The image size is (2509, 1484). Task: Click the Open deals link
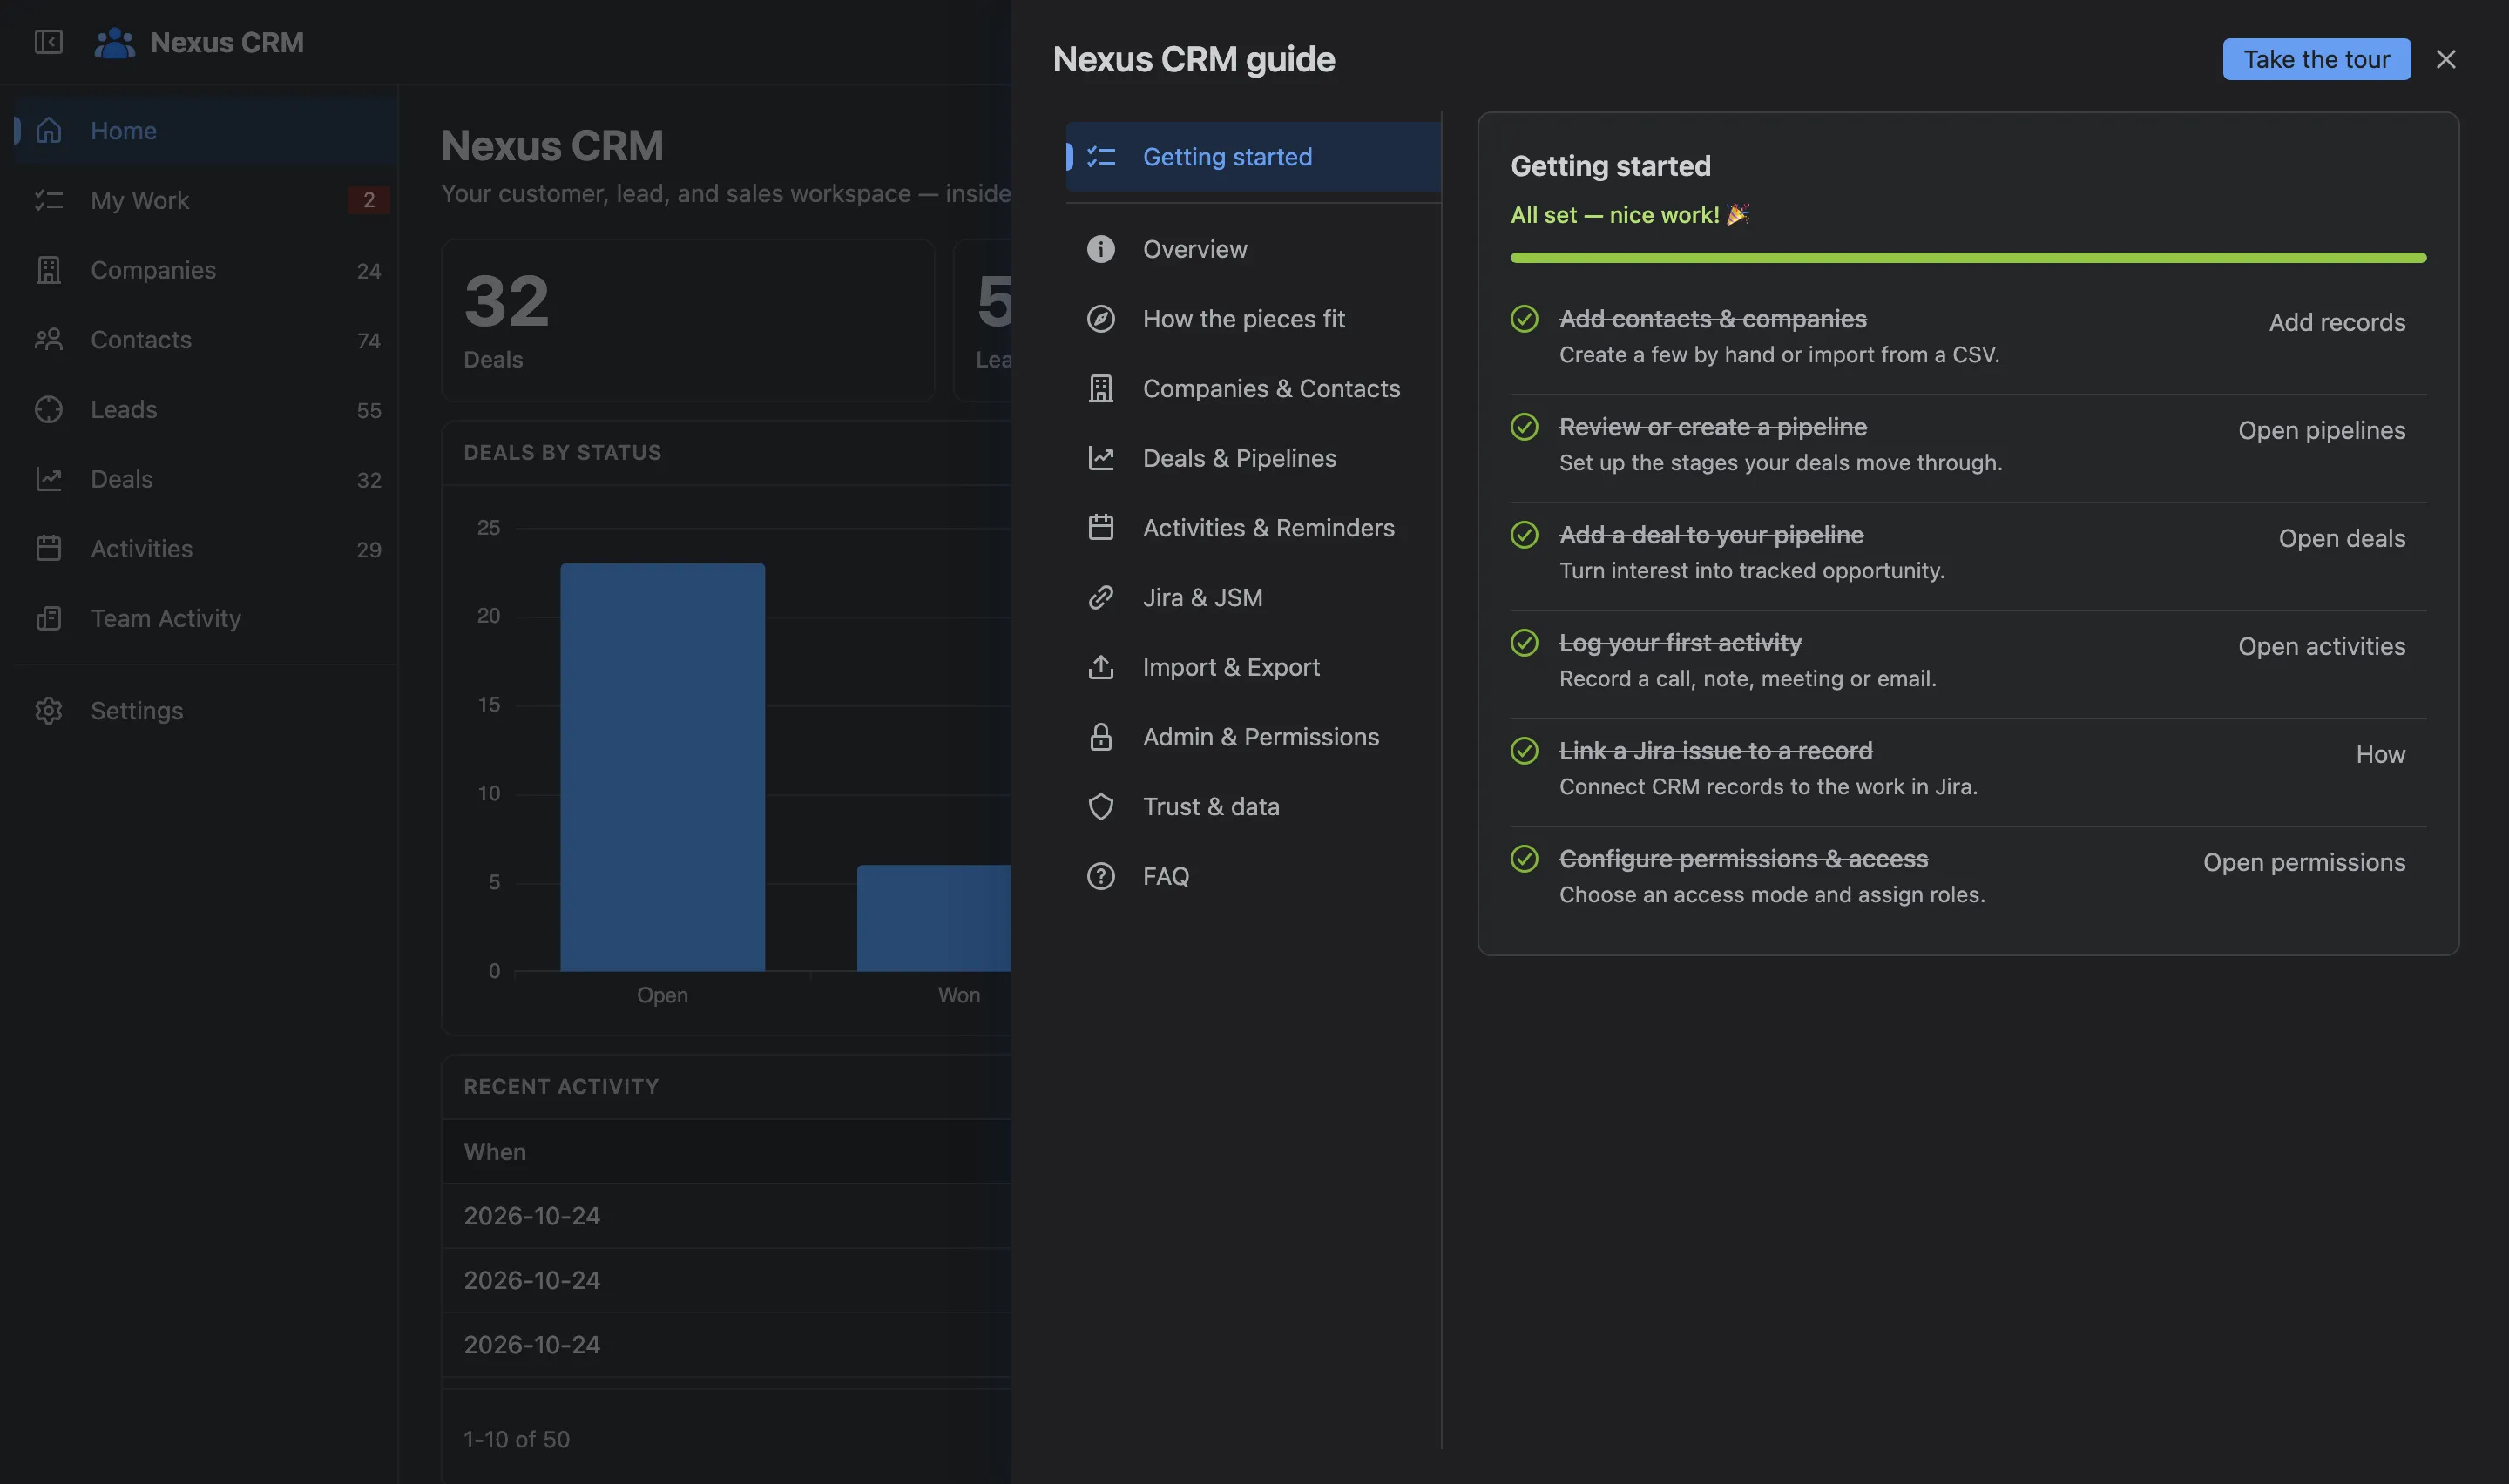click(2342, 538)
